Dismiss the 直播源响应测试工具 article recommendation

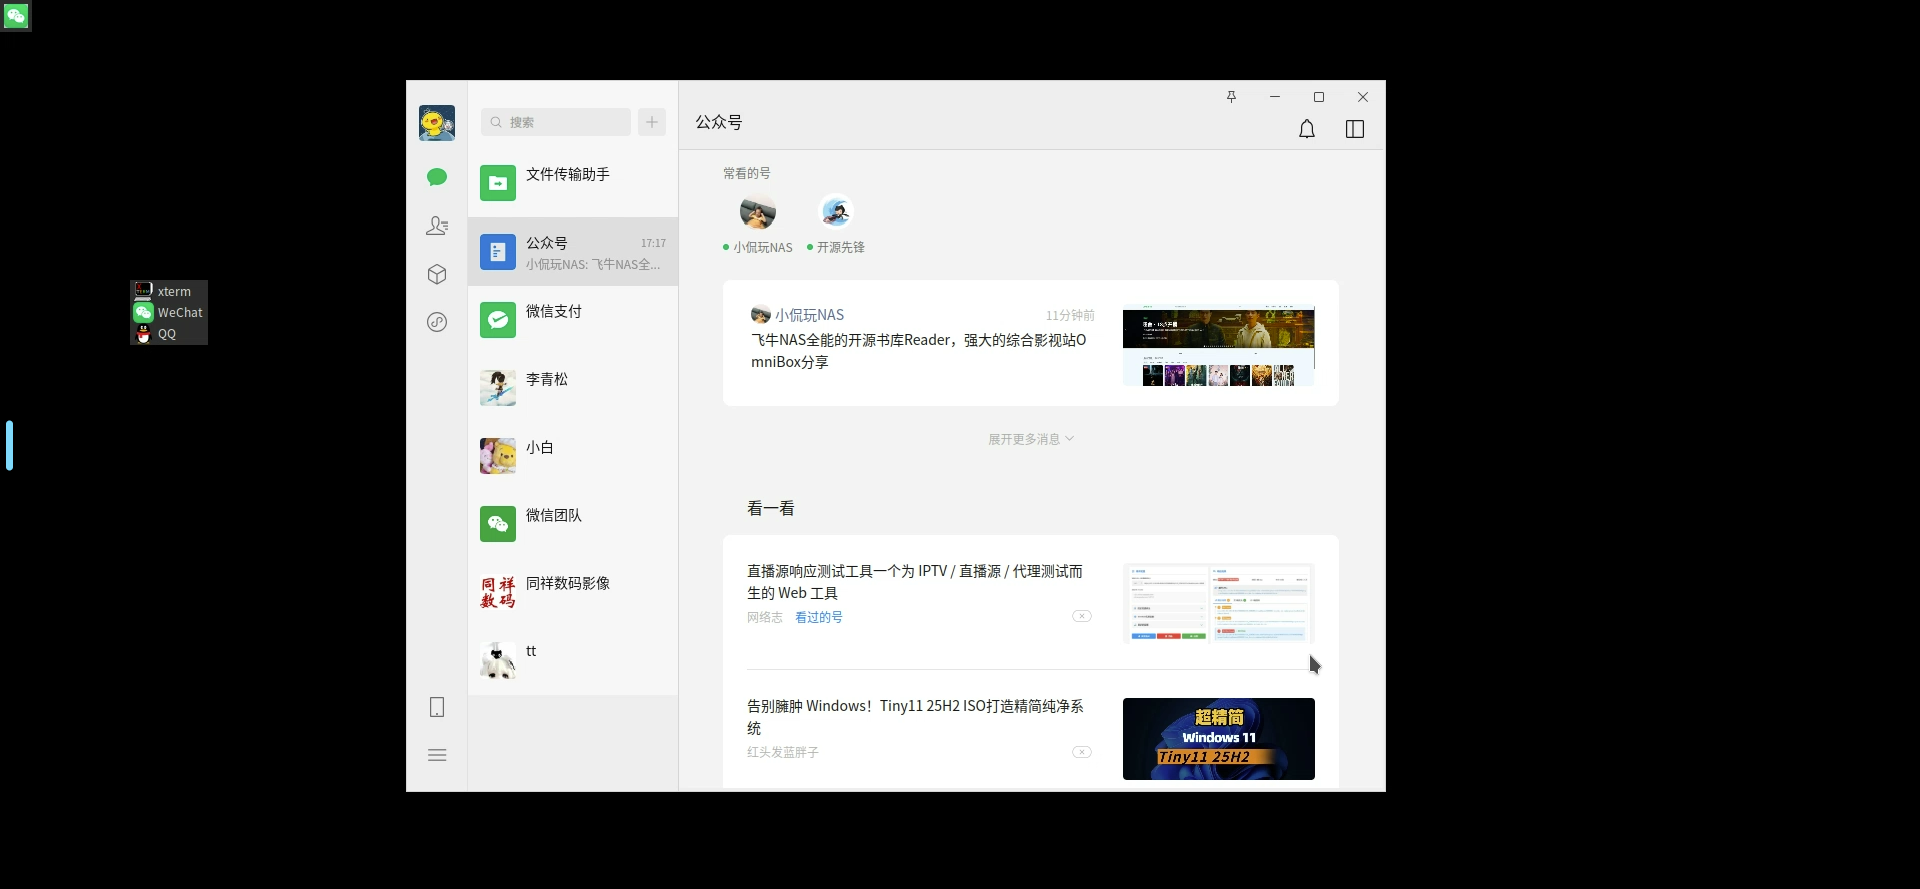click(1082, 616)
